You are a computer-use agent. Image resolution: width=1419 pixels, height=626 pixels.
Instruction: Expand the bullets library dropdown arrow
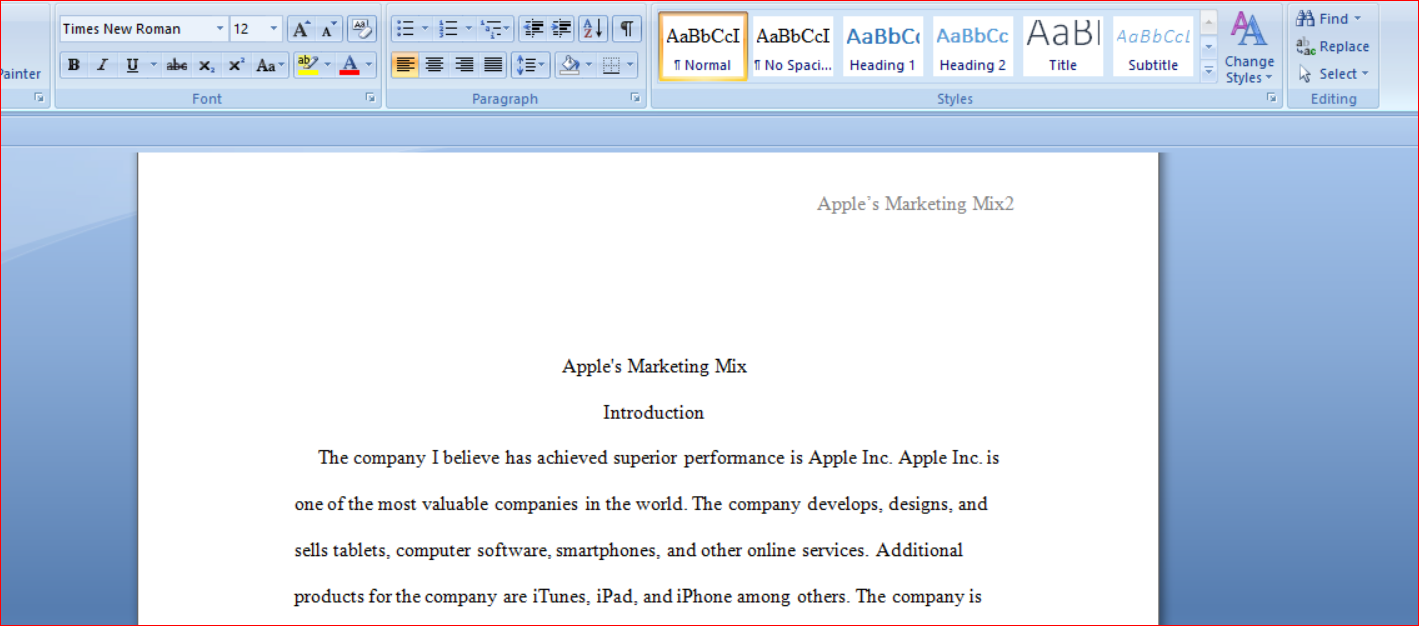pos(424,28)
